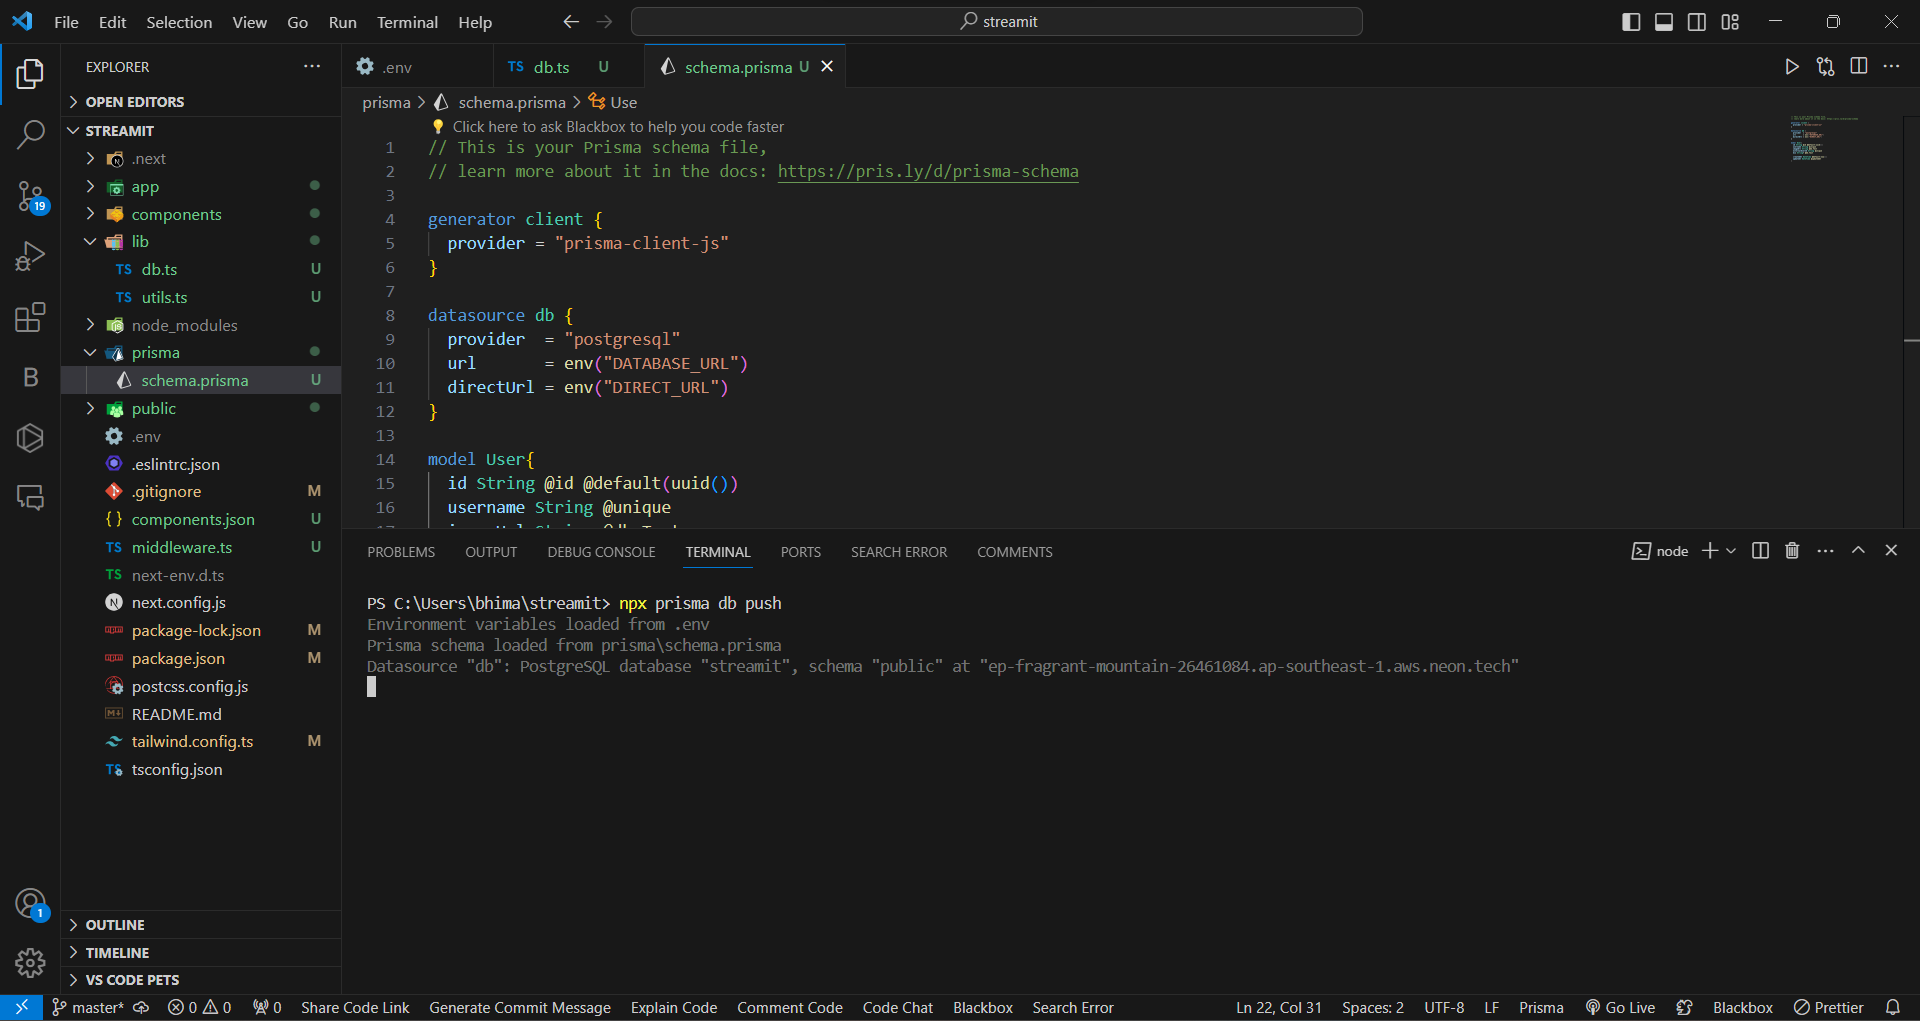Customize layout icon in title bar
The height and width of the screenshot is (1021, 1920).
pyautogui.click(x=1730, y=22)
